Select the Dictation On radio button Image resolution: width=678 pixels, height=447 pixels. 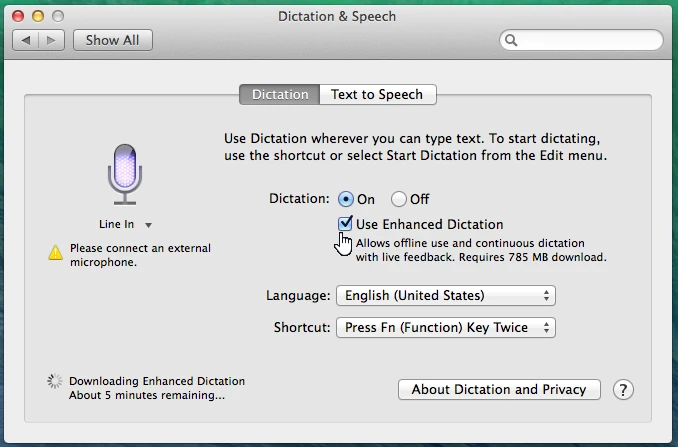click(x=345, y=199)
